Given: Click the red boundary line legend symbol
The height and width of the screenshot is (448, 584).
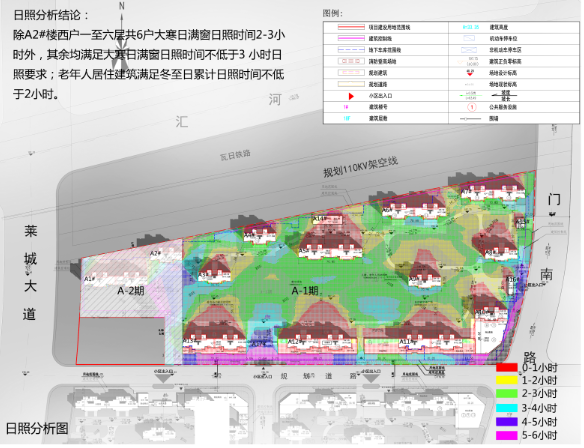Looking at the screenshot, I should (x=351, y=27).
